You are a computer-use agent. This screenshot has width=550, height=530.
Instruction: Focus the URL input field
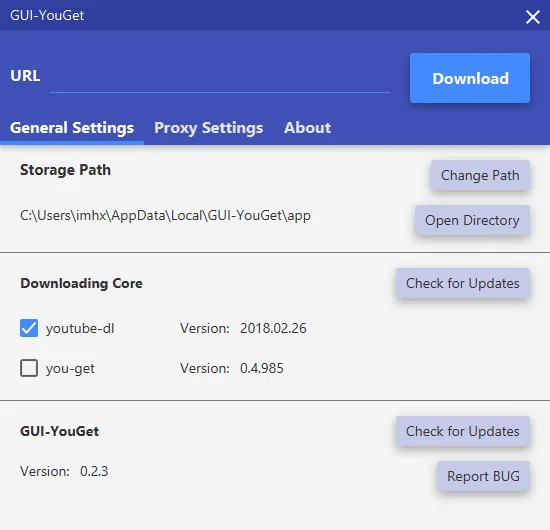(220, 77)
